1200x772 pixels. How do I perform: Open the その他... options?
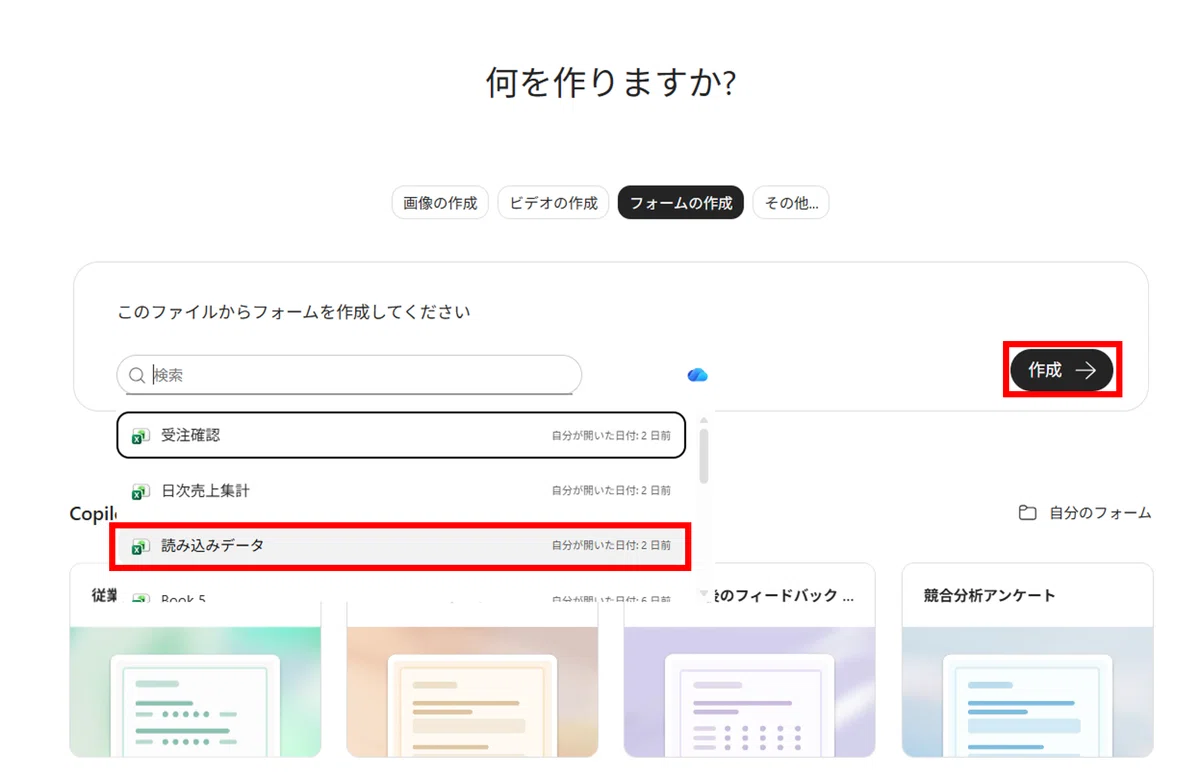[x=791, y=203]
